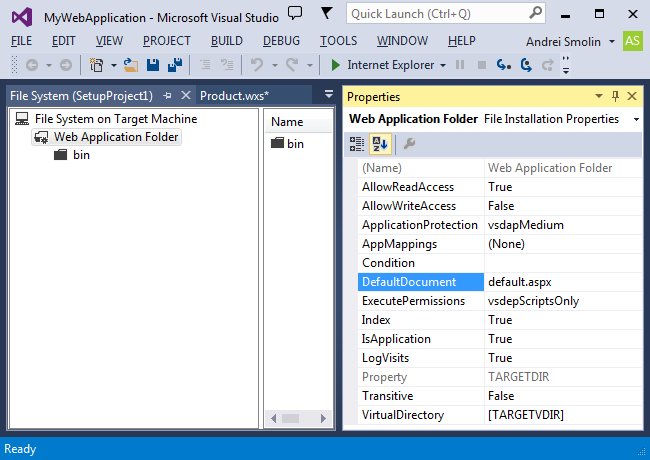Click the Redo toolbar icon
650x460 pixels.
[292, 65]
